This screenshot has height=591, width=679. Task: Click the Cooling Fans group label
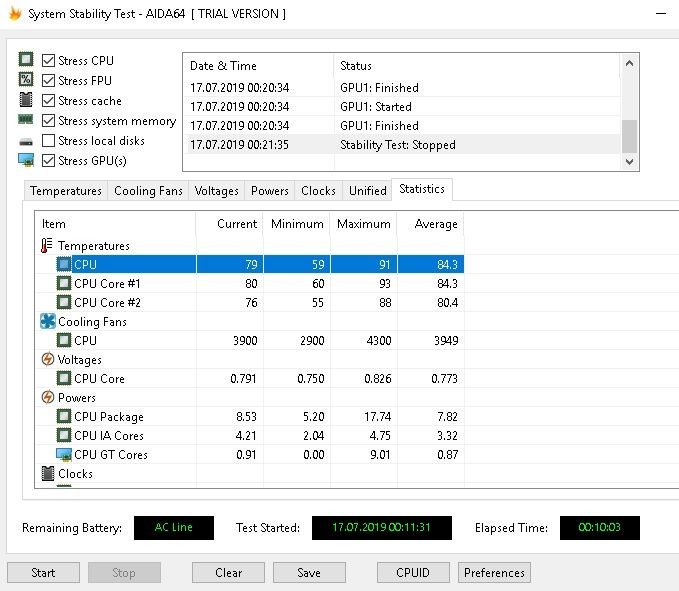pyautogui.click(x=92, y=322)
